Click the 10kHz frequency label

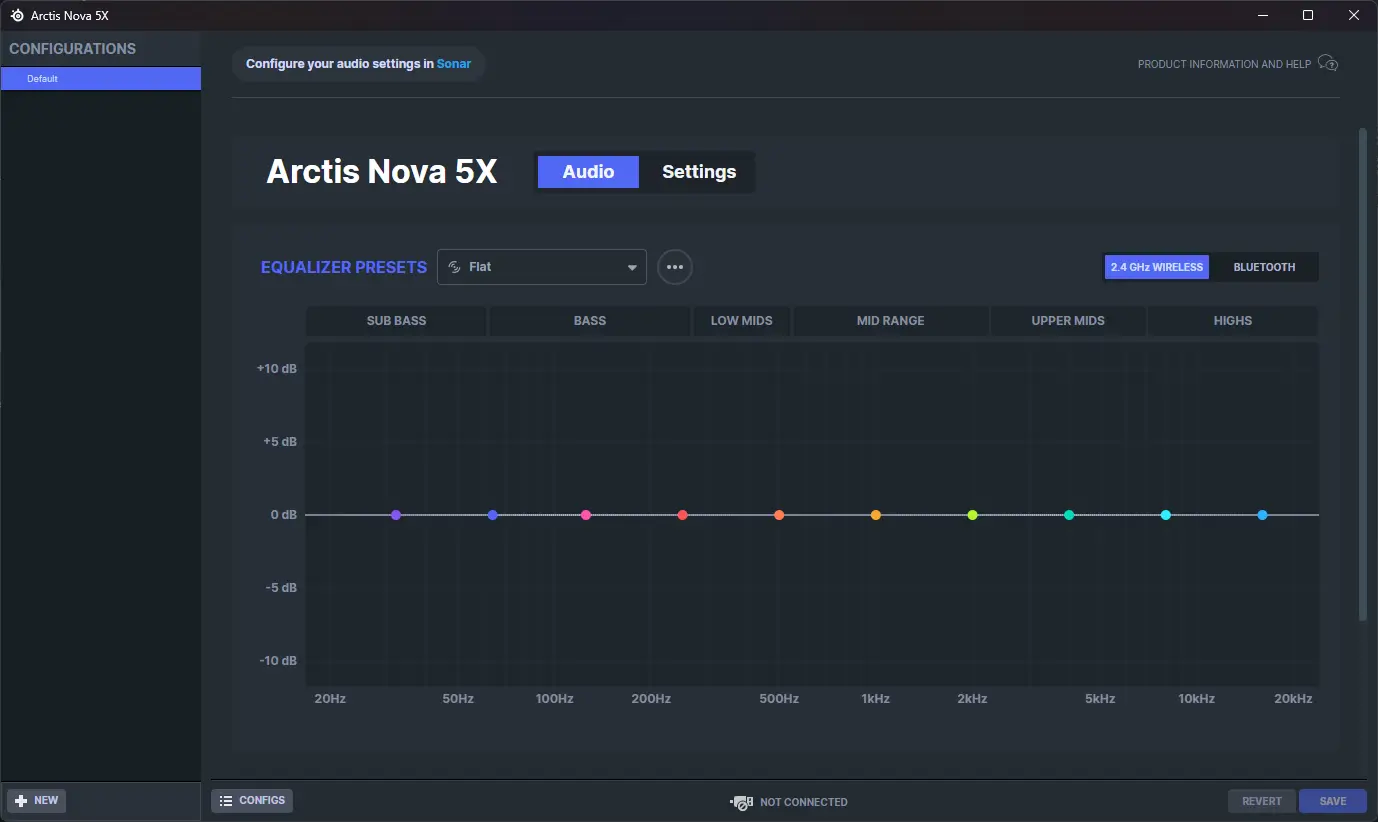[1196, 699]
